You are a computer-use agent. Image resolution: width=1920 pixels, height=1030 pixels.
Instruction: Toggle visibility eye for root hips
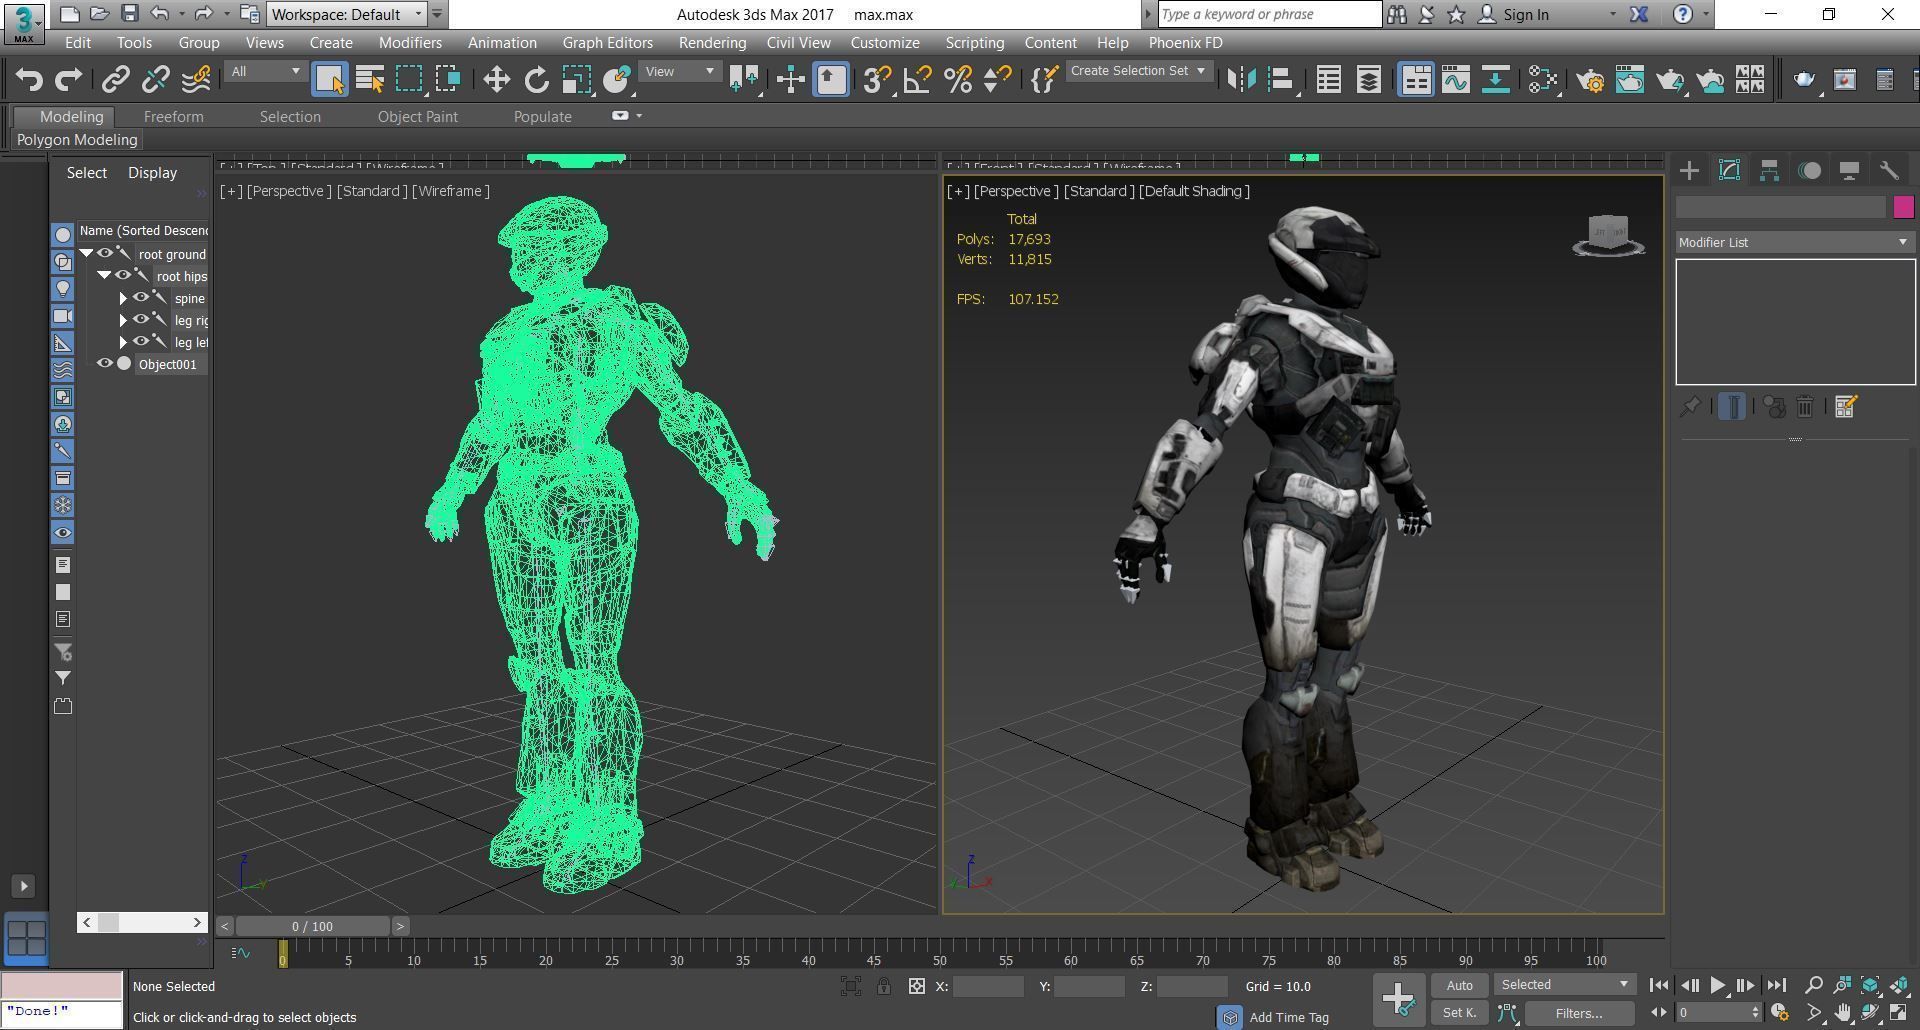(123, 276)
